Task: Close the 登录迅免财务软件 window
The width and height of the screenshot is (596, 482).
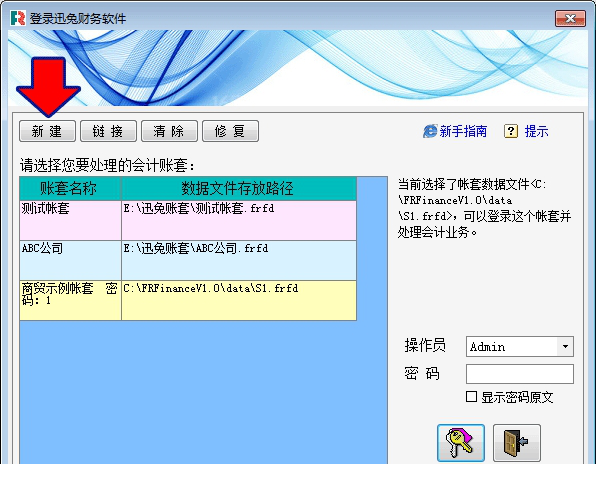Action: tap(570, 18)
